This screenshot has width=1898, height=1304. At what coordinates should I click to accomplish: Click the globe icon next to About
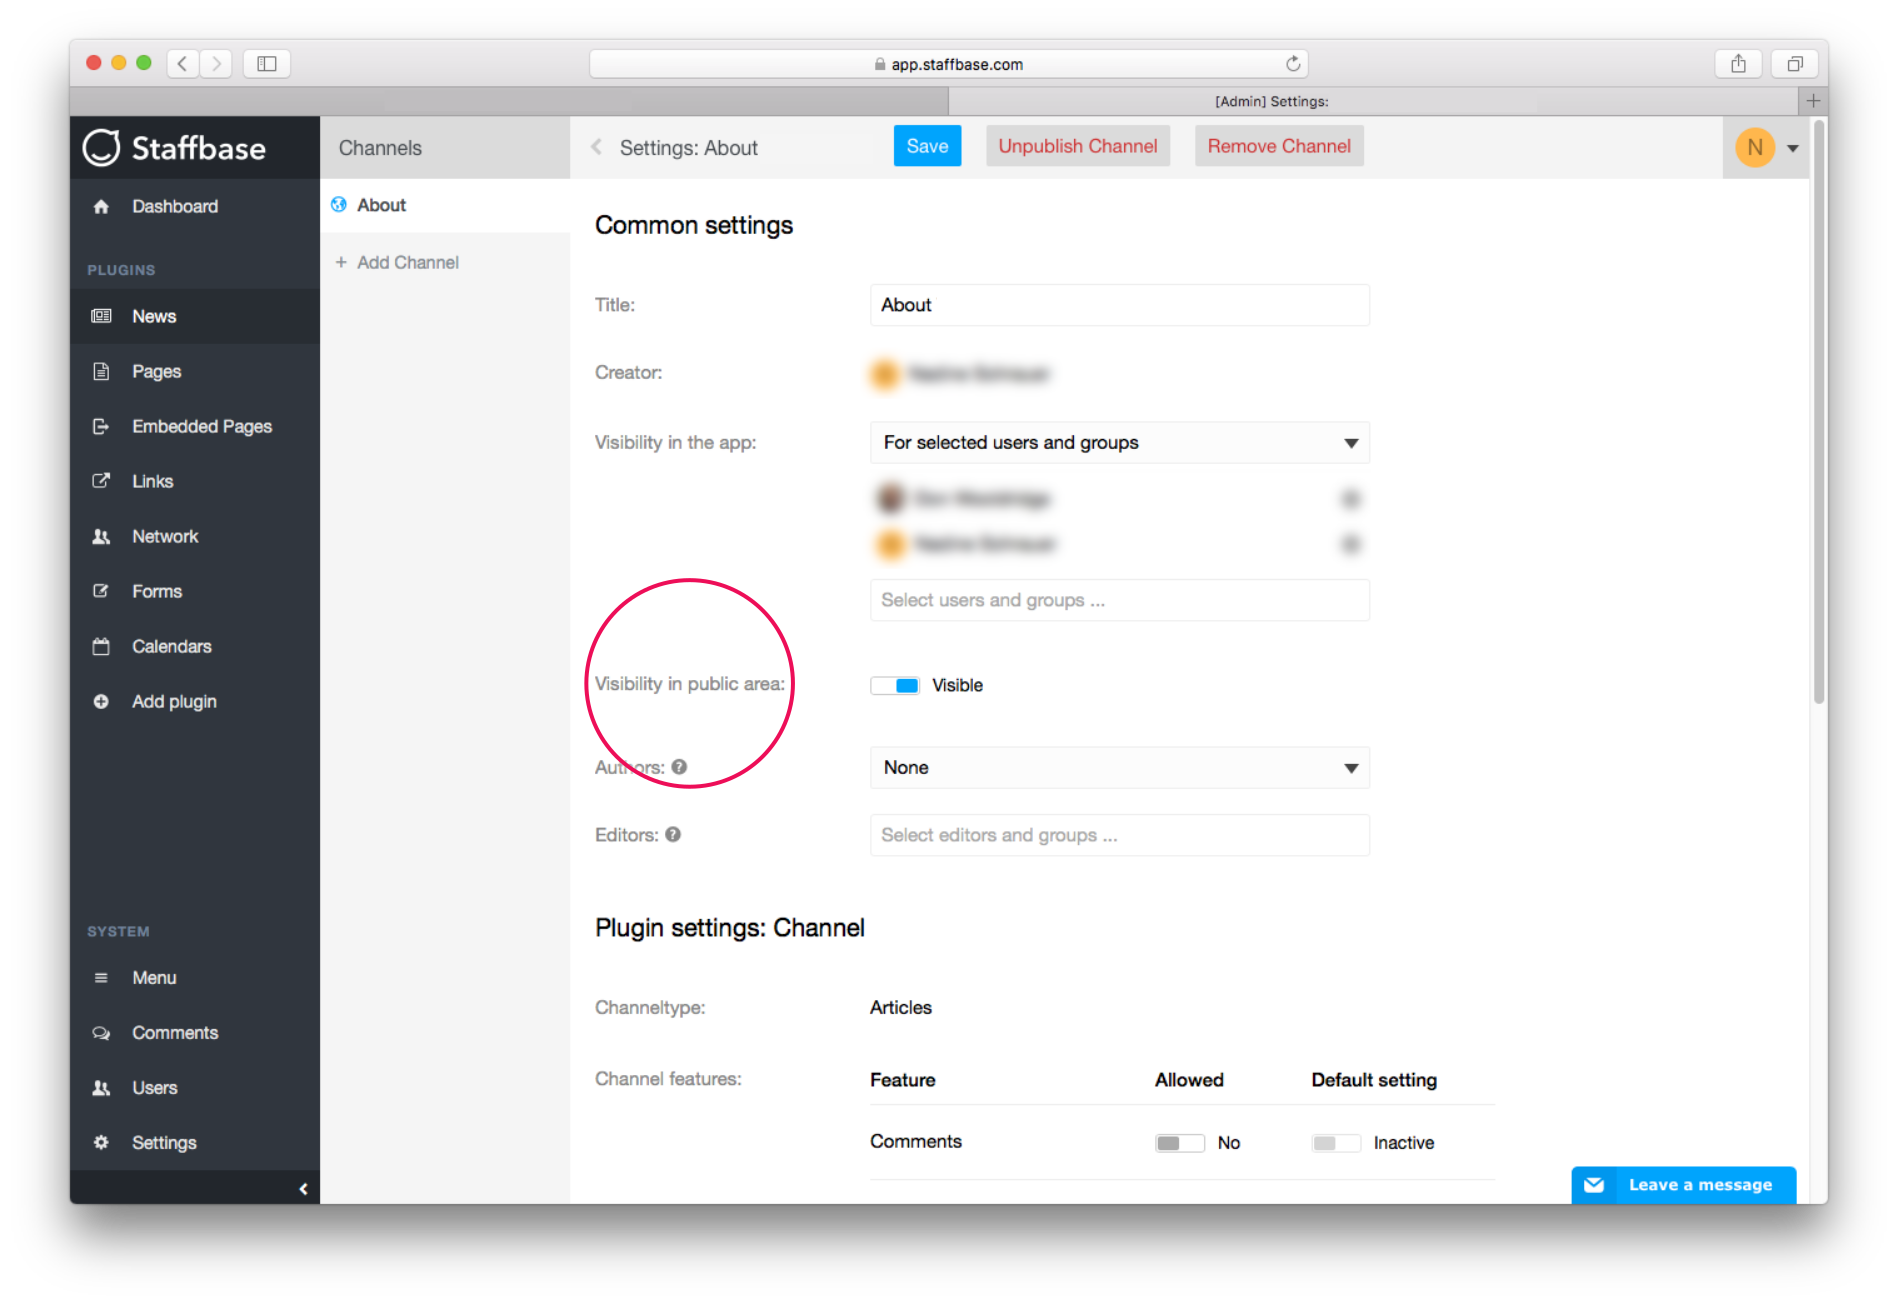tap(339, 205)
